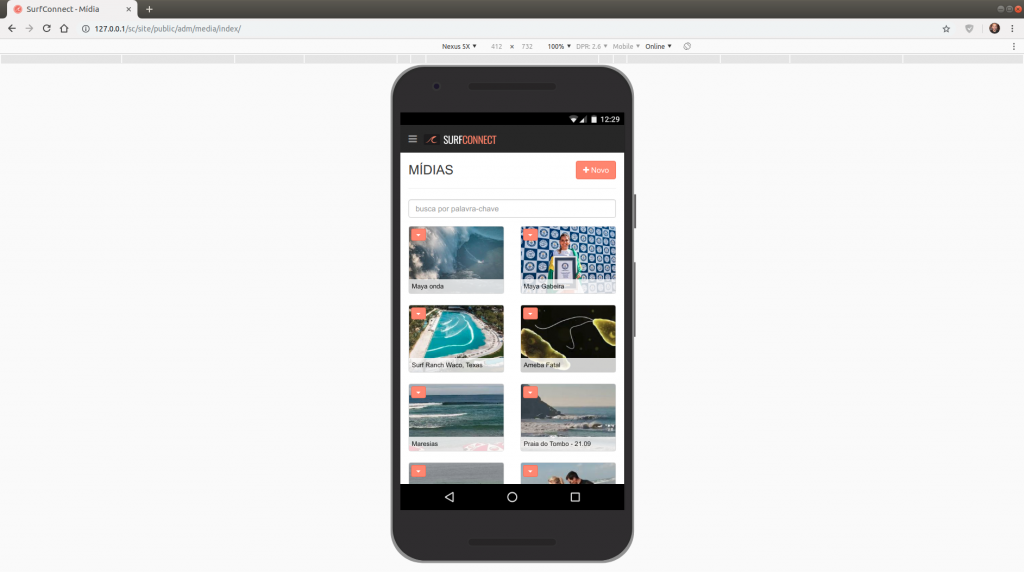Open the shield extension icon
Screen dimensions: 1024x572
tap(969, 29)
